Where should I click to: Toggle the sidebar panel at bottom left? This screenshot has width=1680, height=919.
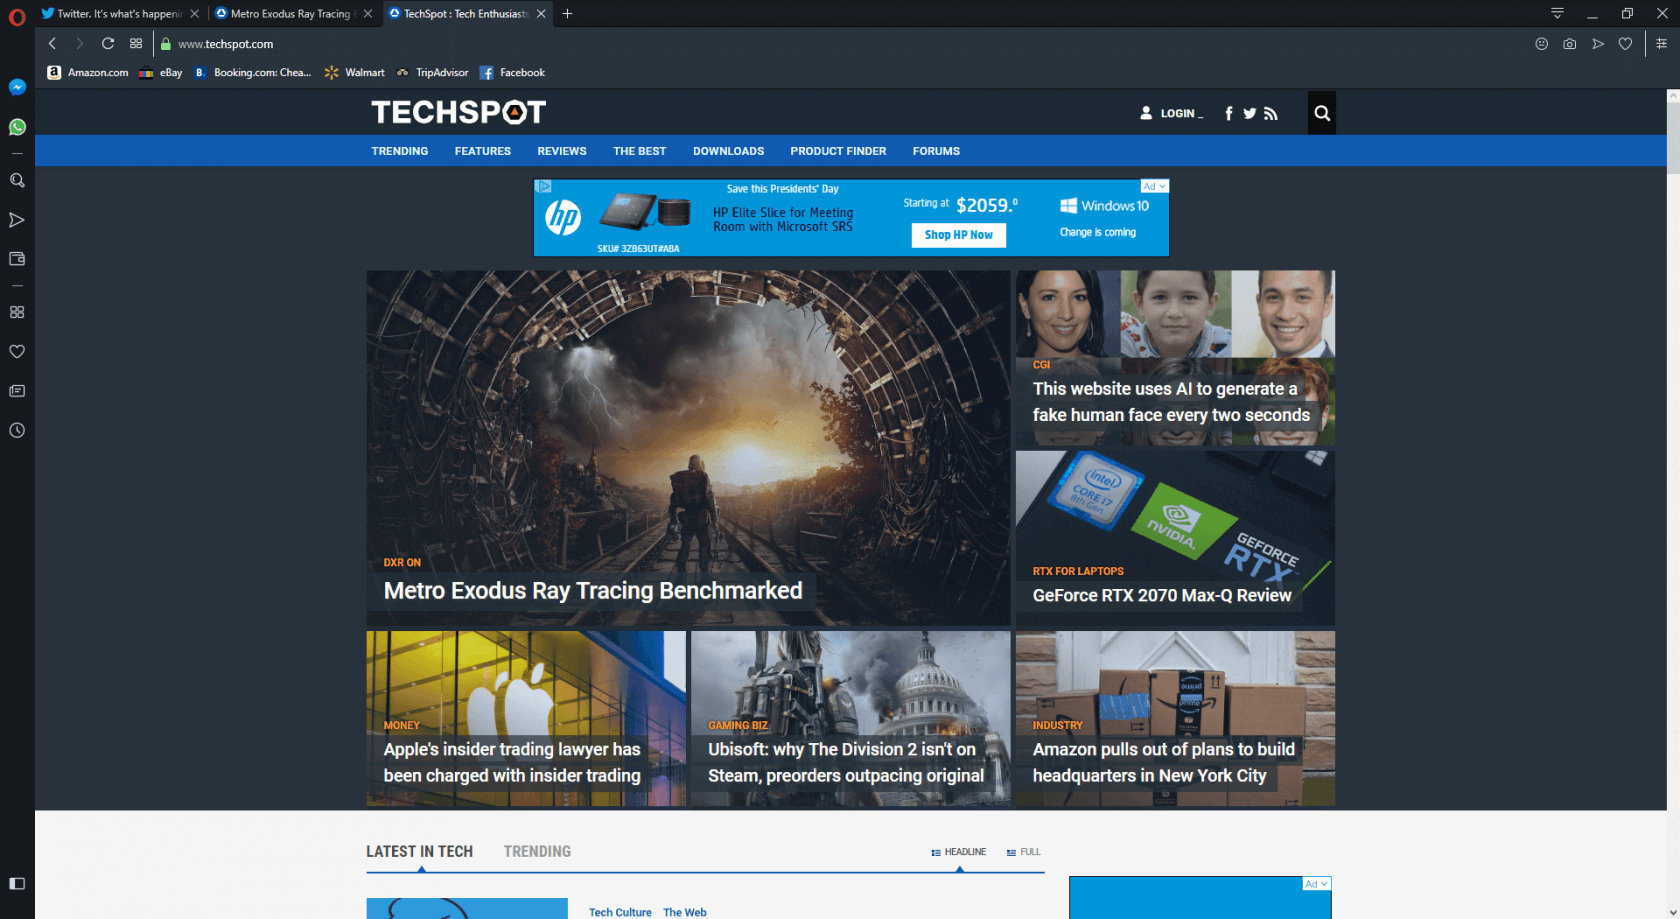point(17,884)
